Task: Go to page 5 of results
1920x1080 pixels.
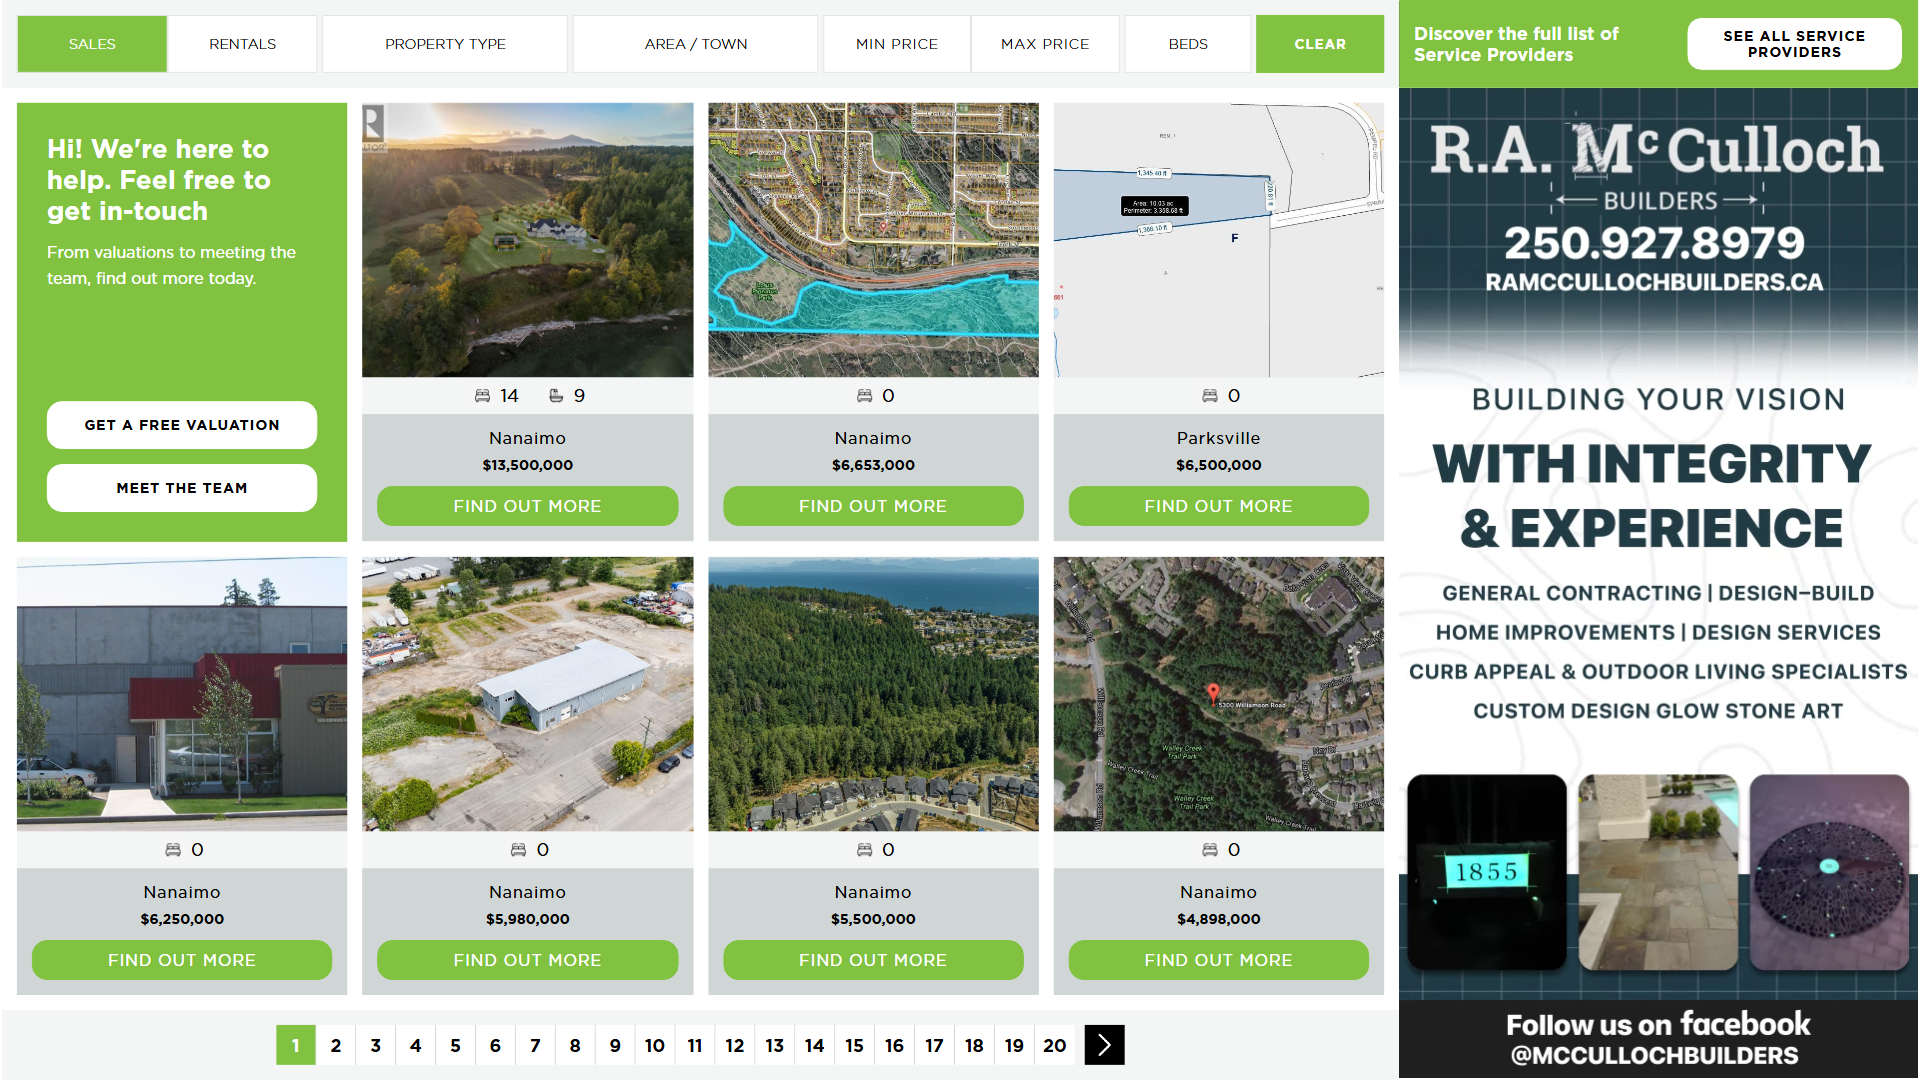Action: [455, 1045]
